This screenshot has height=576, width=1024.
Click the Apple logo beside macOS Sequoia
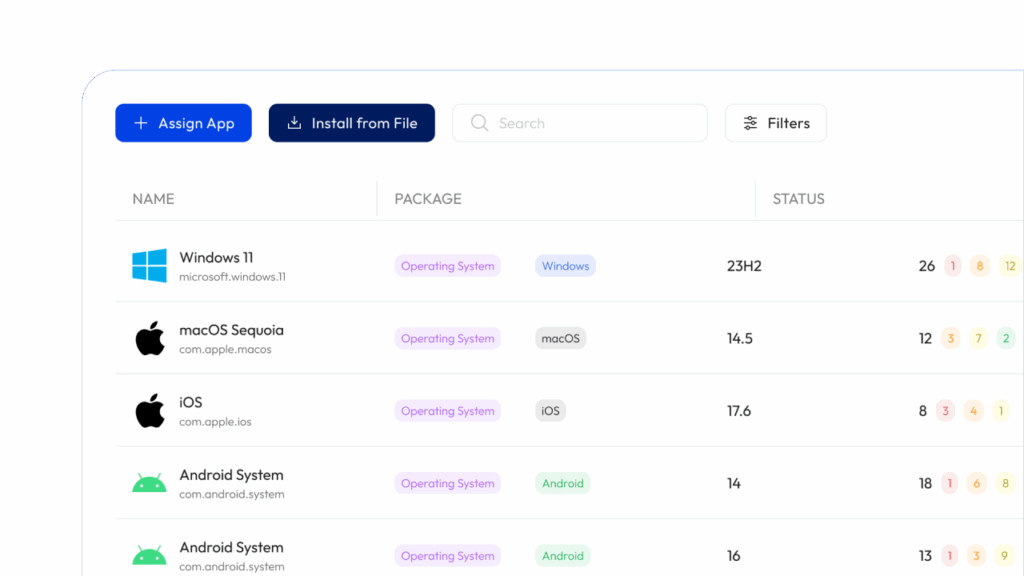coord(149,338)
